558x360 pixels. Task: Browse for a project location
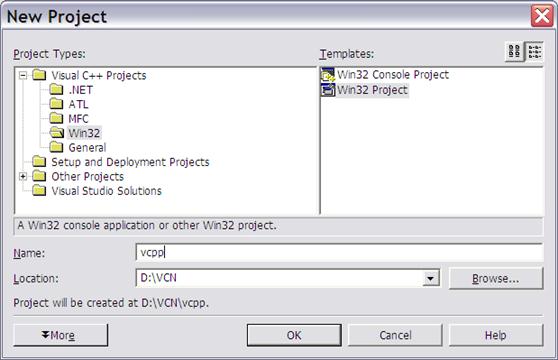pos(496,278)
